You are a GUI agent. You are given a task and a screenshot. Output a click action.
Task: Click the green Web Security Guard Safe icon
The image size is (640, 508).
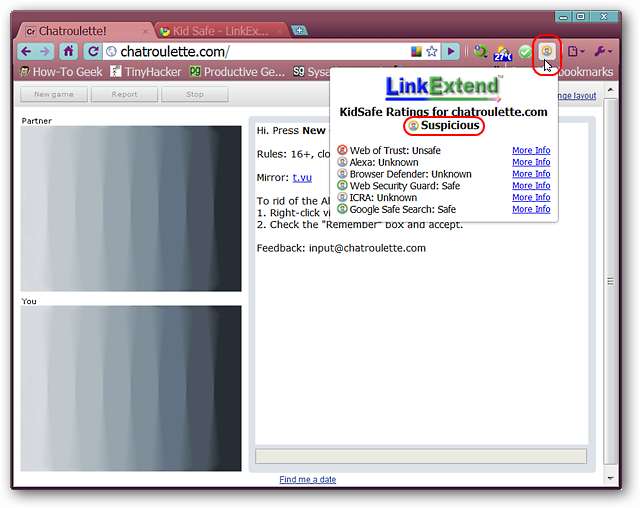pyautogui.click(x=342, y=186)
